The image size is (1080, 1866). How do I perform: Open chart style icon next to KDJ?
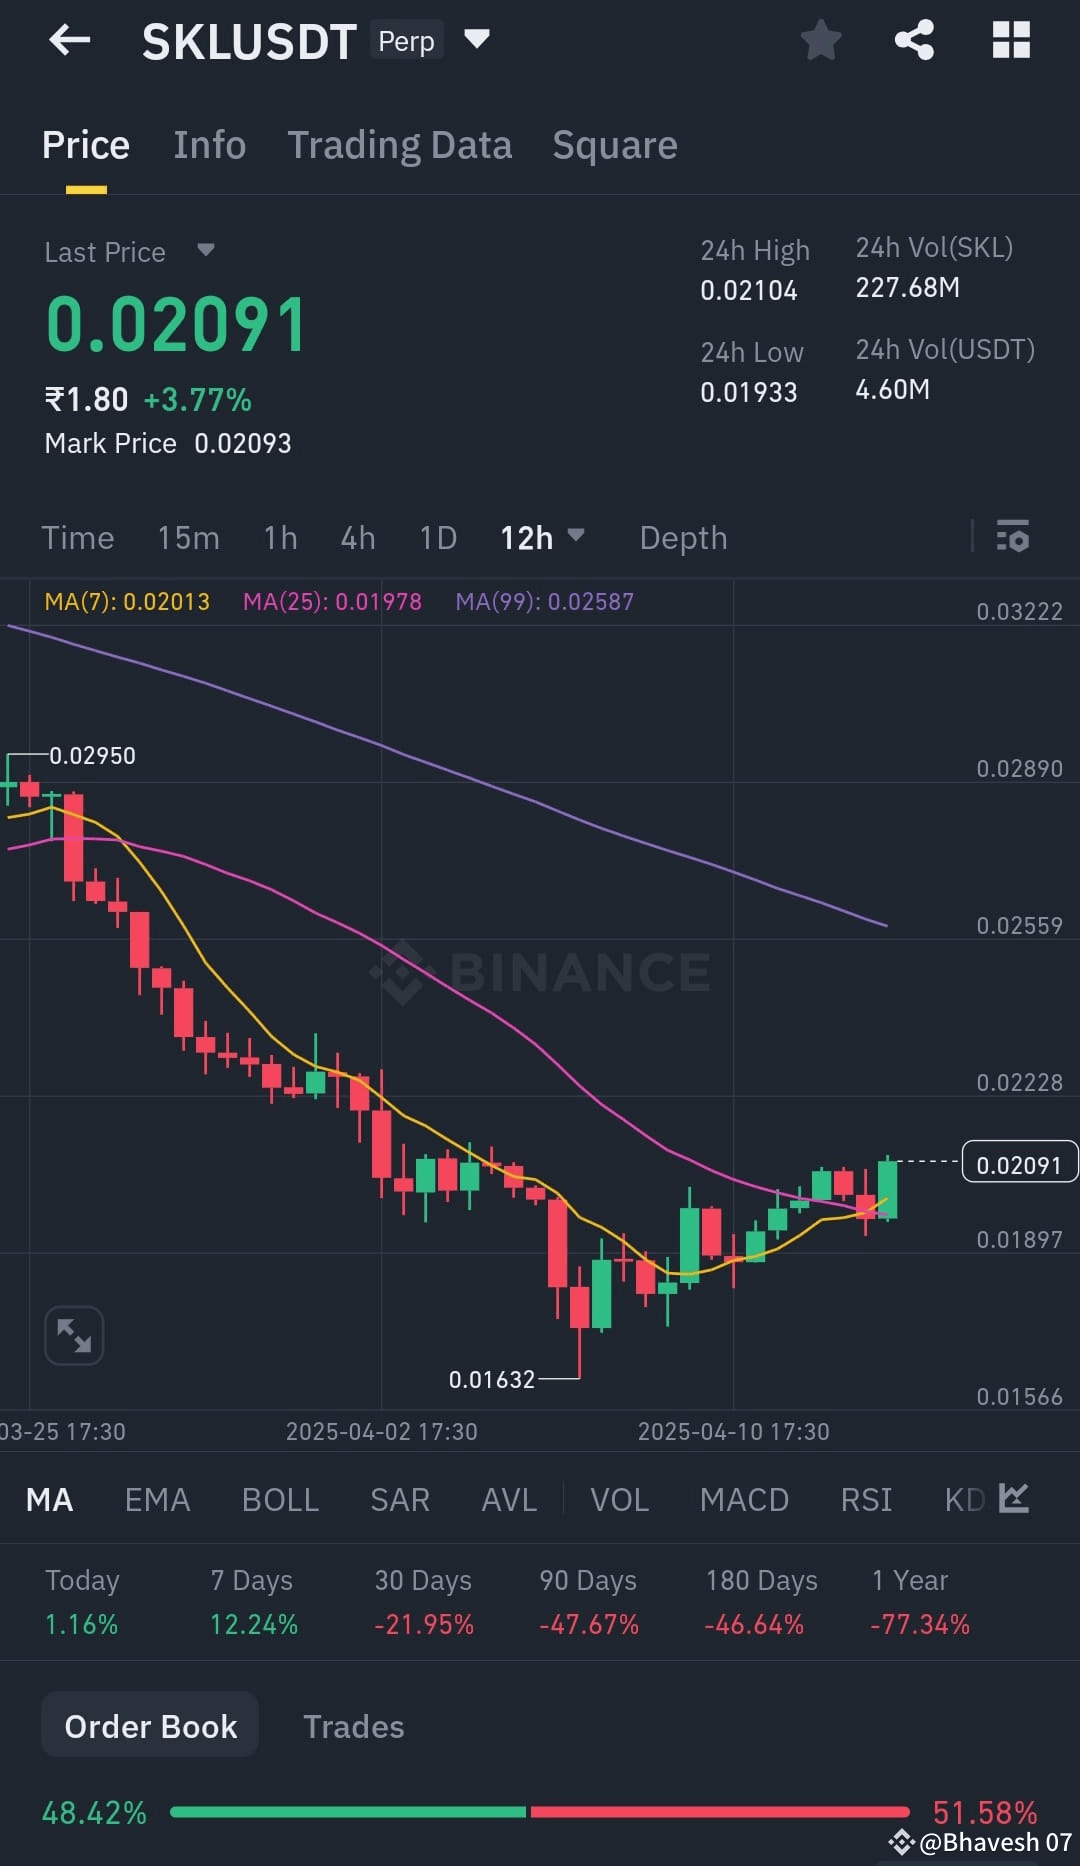click(1015, 1498)
